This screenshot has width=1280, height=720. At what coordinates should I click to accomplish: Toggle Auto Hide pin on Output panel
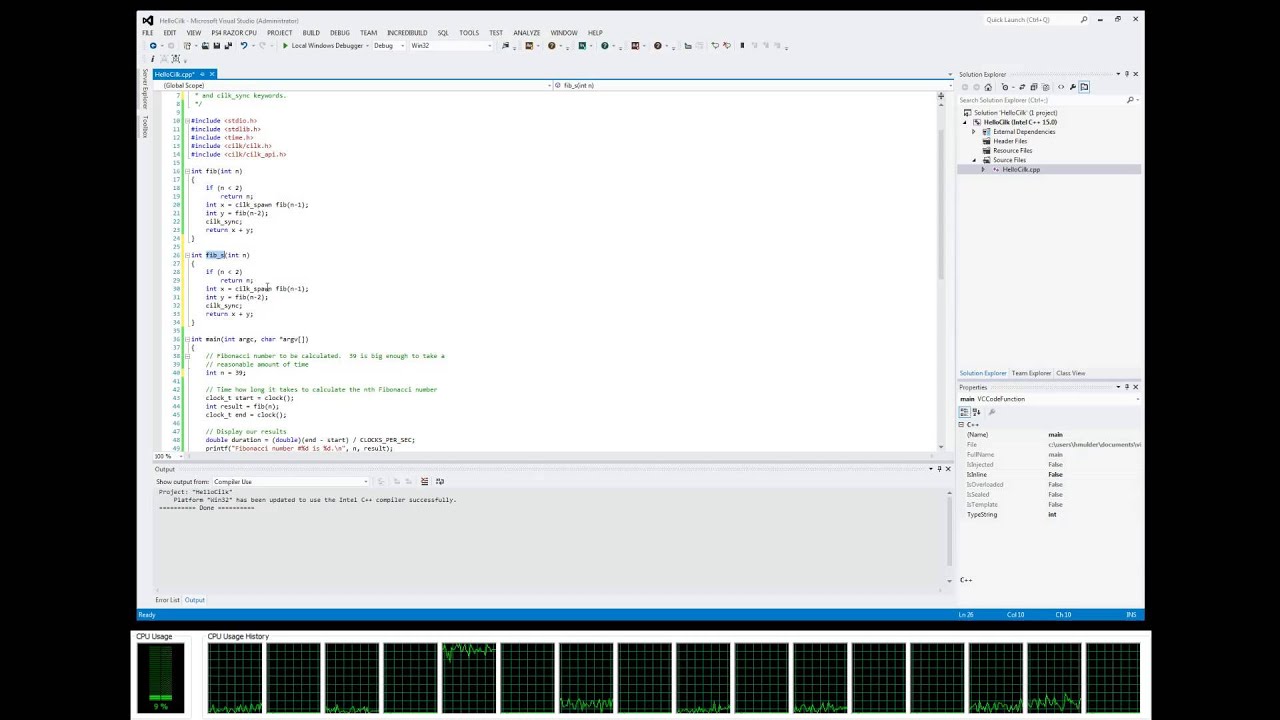pos(939,469)
